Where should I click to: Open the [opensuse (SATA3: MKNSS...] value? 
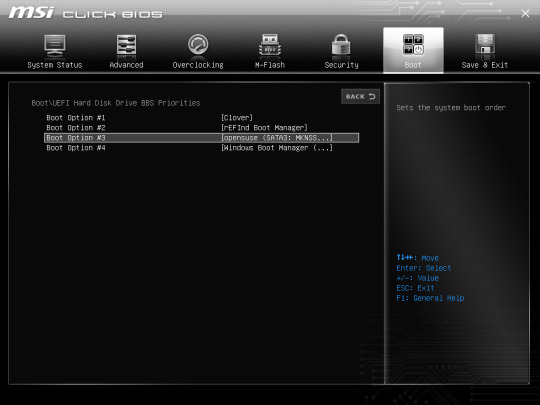[x=277, y=138]
